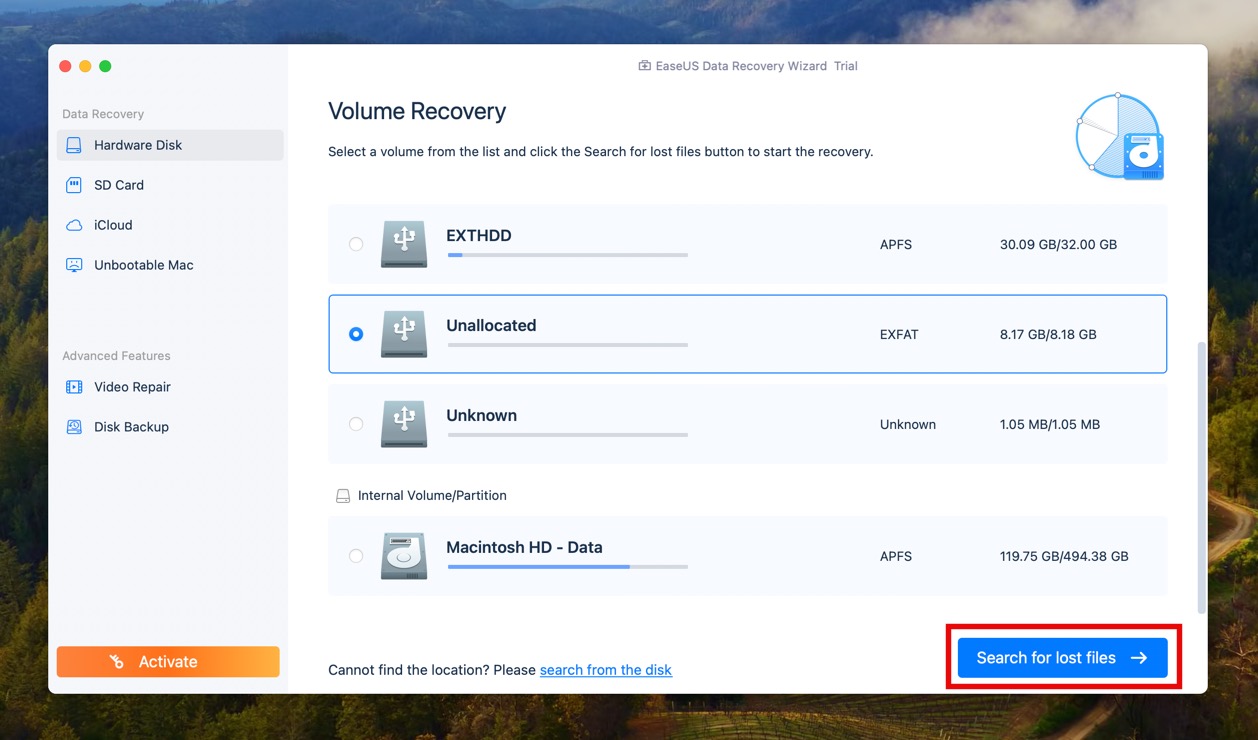This screenshot has width=1258, height=740.
Task: Click the Disk Backup icon
Action: tap(74, 427)
